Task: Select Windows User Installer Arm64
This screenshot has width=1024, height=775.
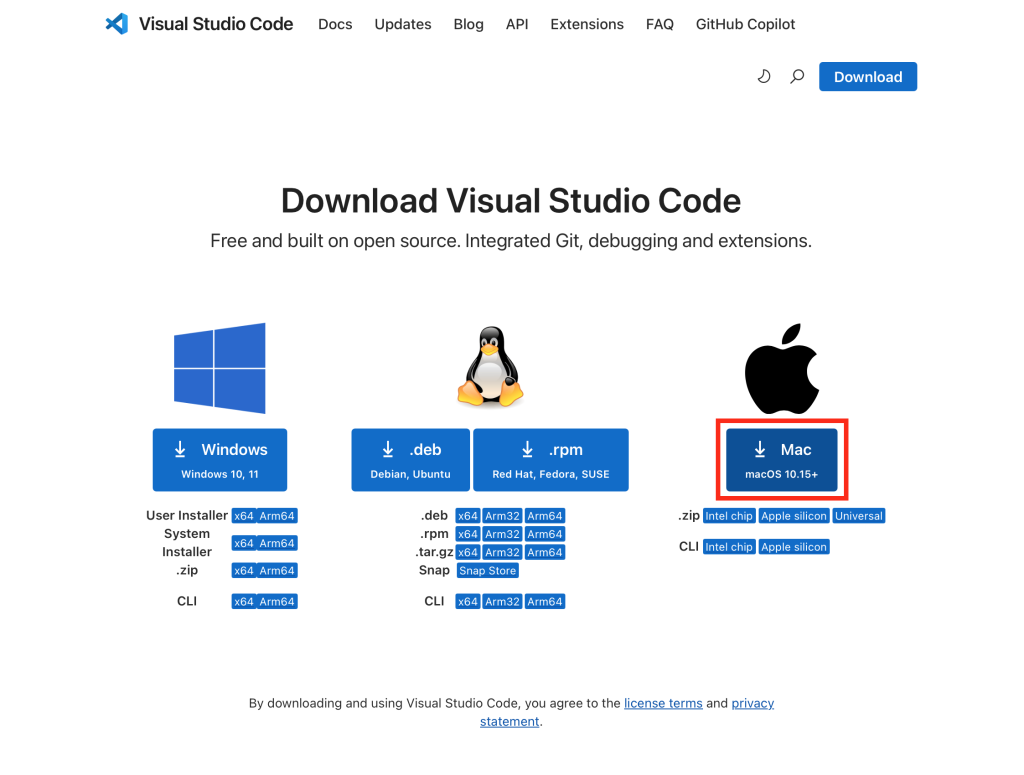Action: click(277, 516)
